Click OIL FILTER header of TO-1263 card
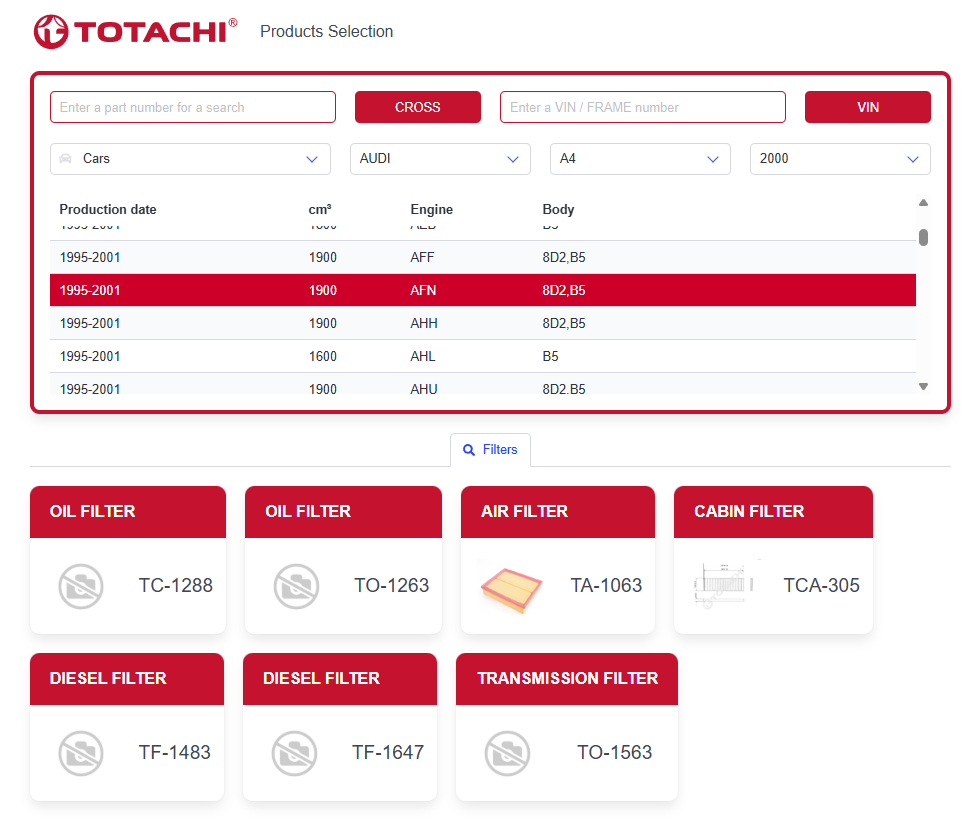 (x=343, y=512)
